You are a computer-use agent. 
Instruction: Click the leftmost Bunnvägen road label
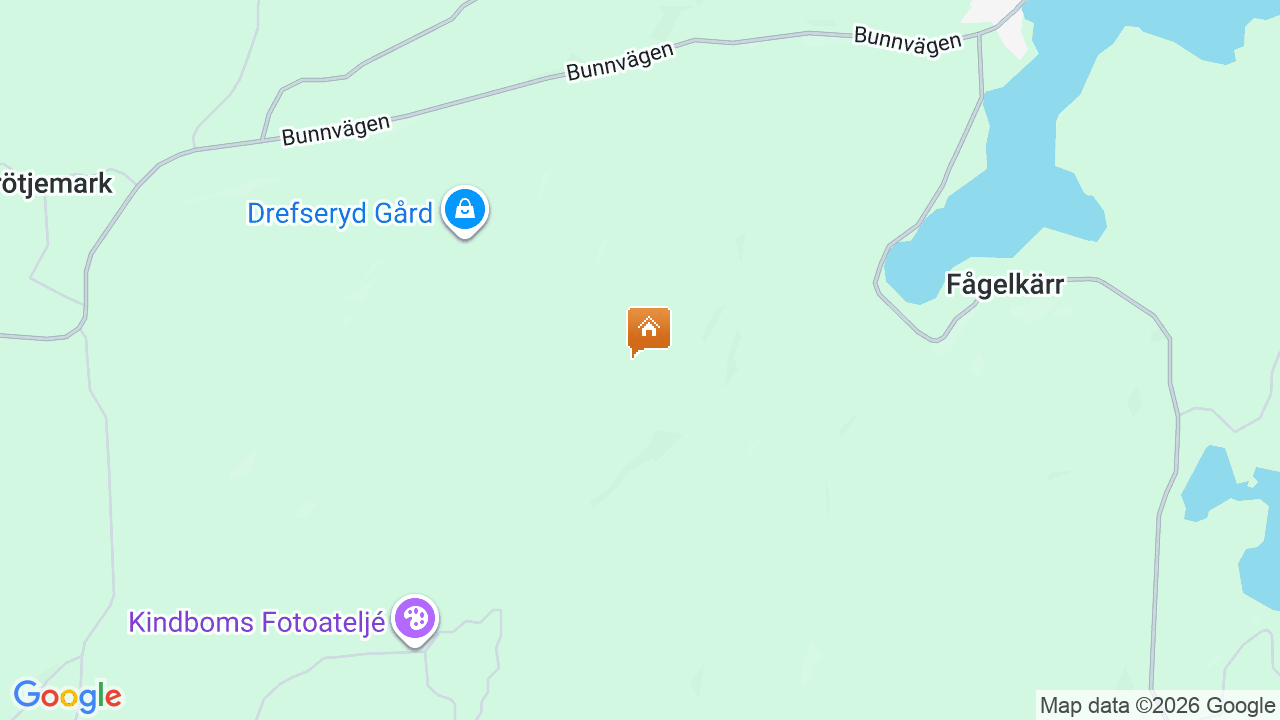[336, 130]
